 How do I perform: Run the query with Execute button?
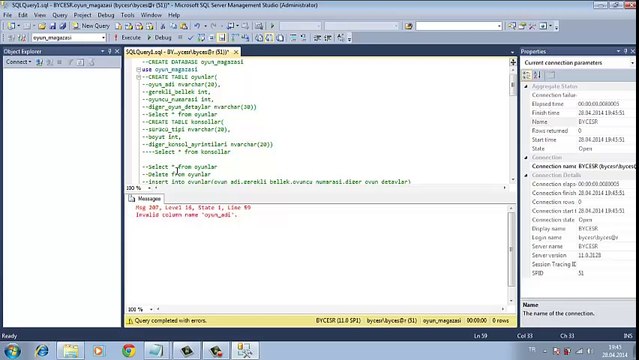127,38
